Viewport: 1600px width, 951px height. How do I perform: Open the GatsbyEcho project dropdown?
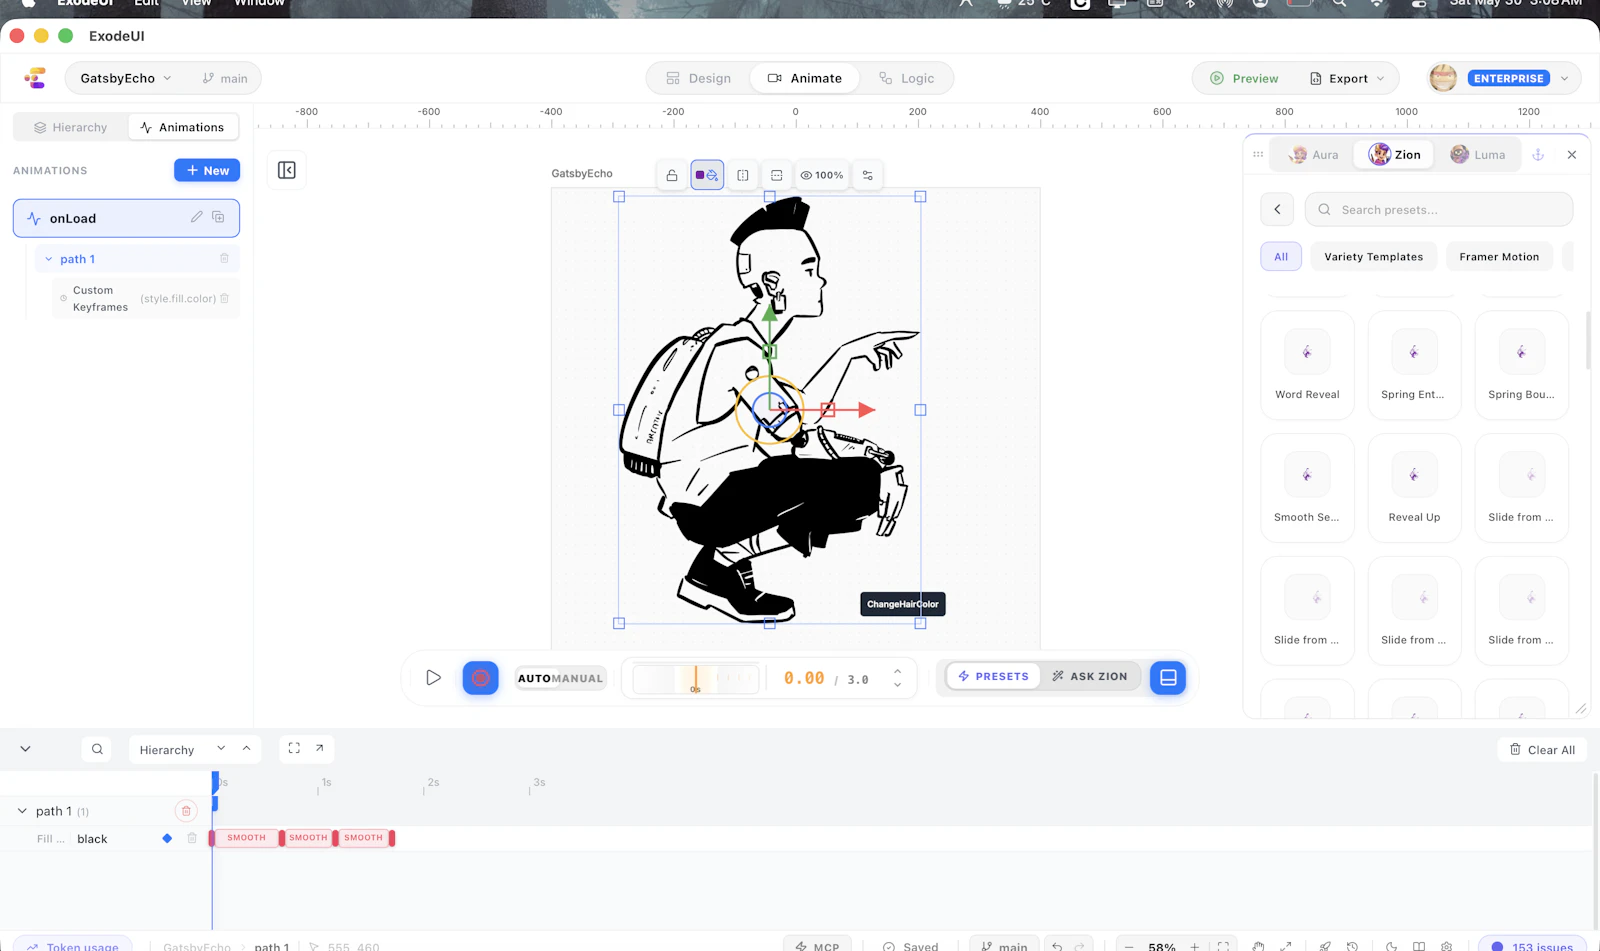click(x=126, y=78)
